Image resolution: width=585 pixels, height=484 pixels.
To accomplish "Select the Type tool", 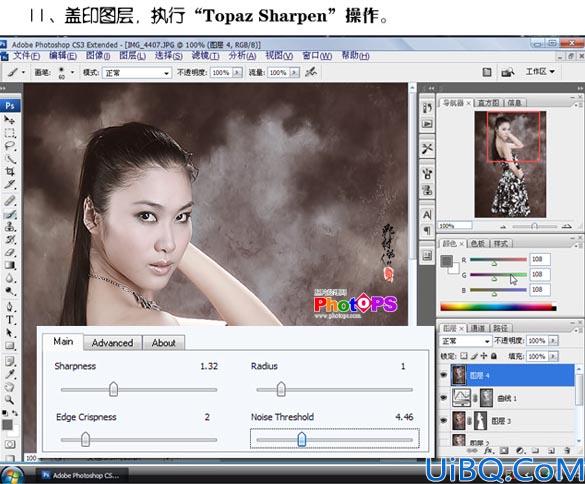I will pos(9,320).
